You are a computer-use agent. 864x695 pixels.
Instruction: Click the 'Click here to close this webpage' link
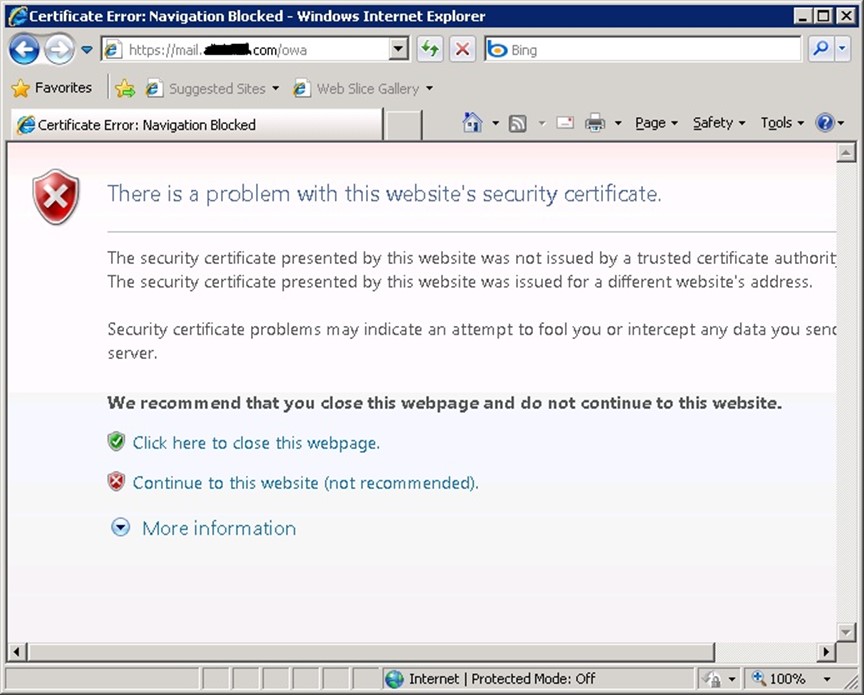point(256,443)
